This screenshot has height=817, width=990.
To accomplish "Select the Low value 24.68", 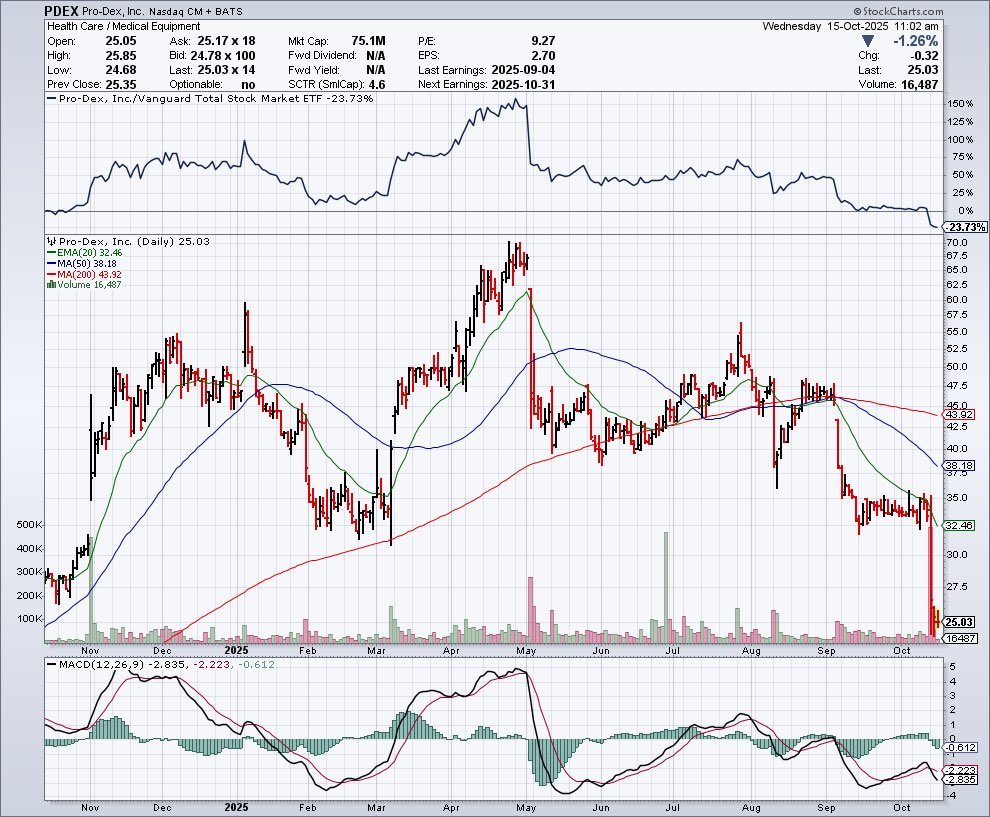I will [x=121, y=70].
